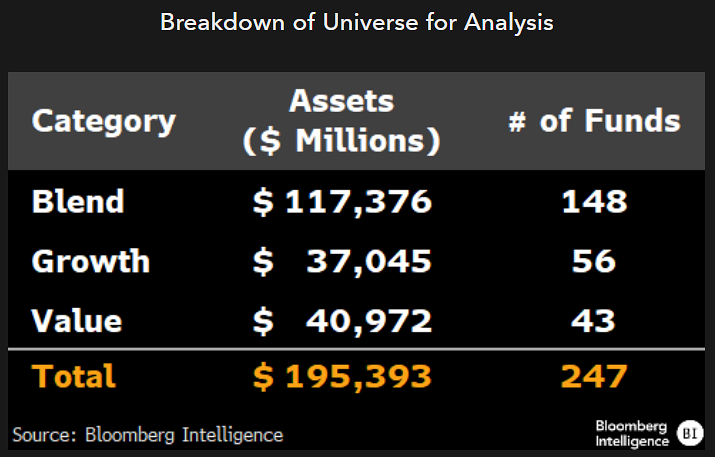This screenshot has width=715, height=457.
Task: Select the total assets figure $195,393
Action: [342, 376]
